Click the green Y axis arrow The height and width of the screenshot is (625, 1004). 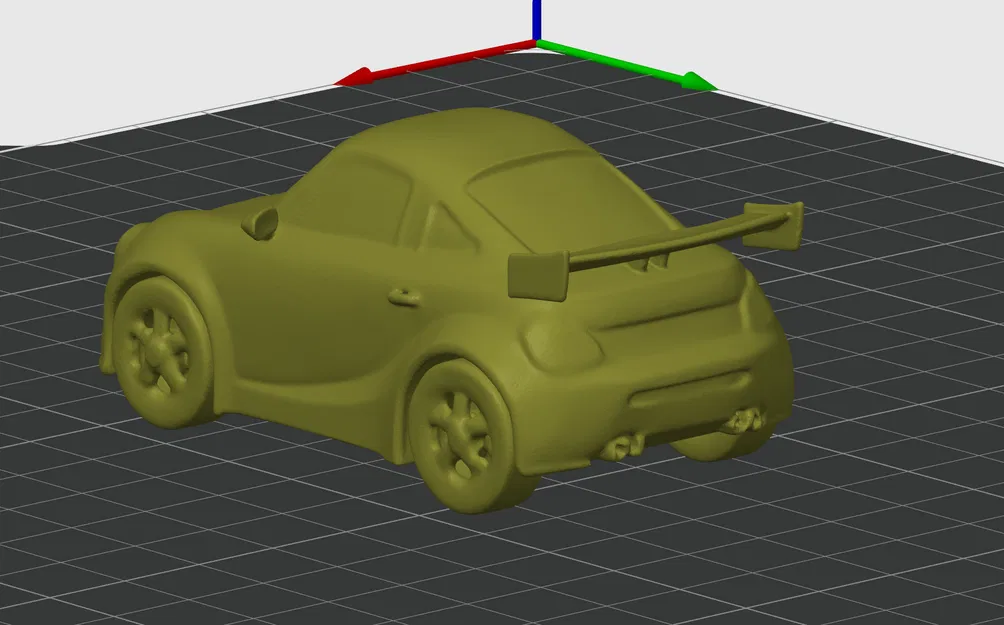[626, 66]
